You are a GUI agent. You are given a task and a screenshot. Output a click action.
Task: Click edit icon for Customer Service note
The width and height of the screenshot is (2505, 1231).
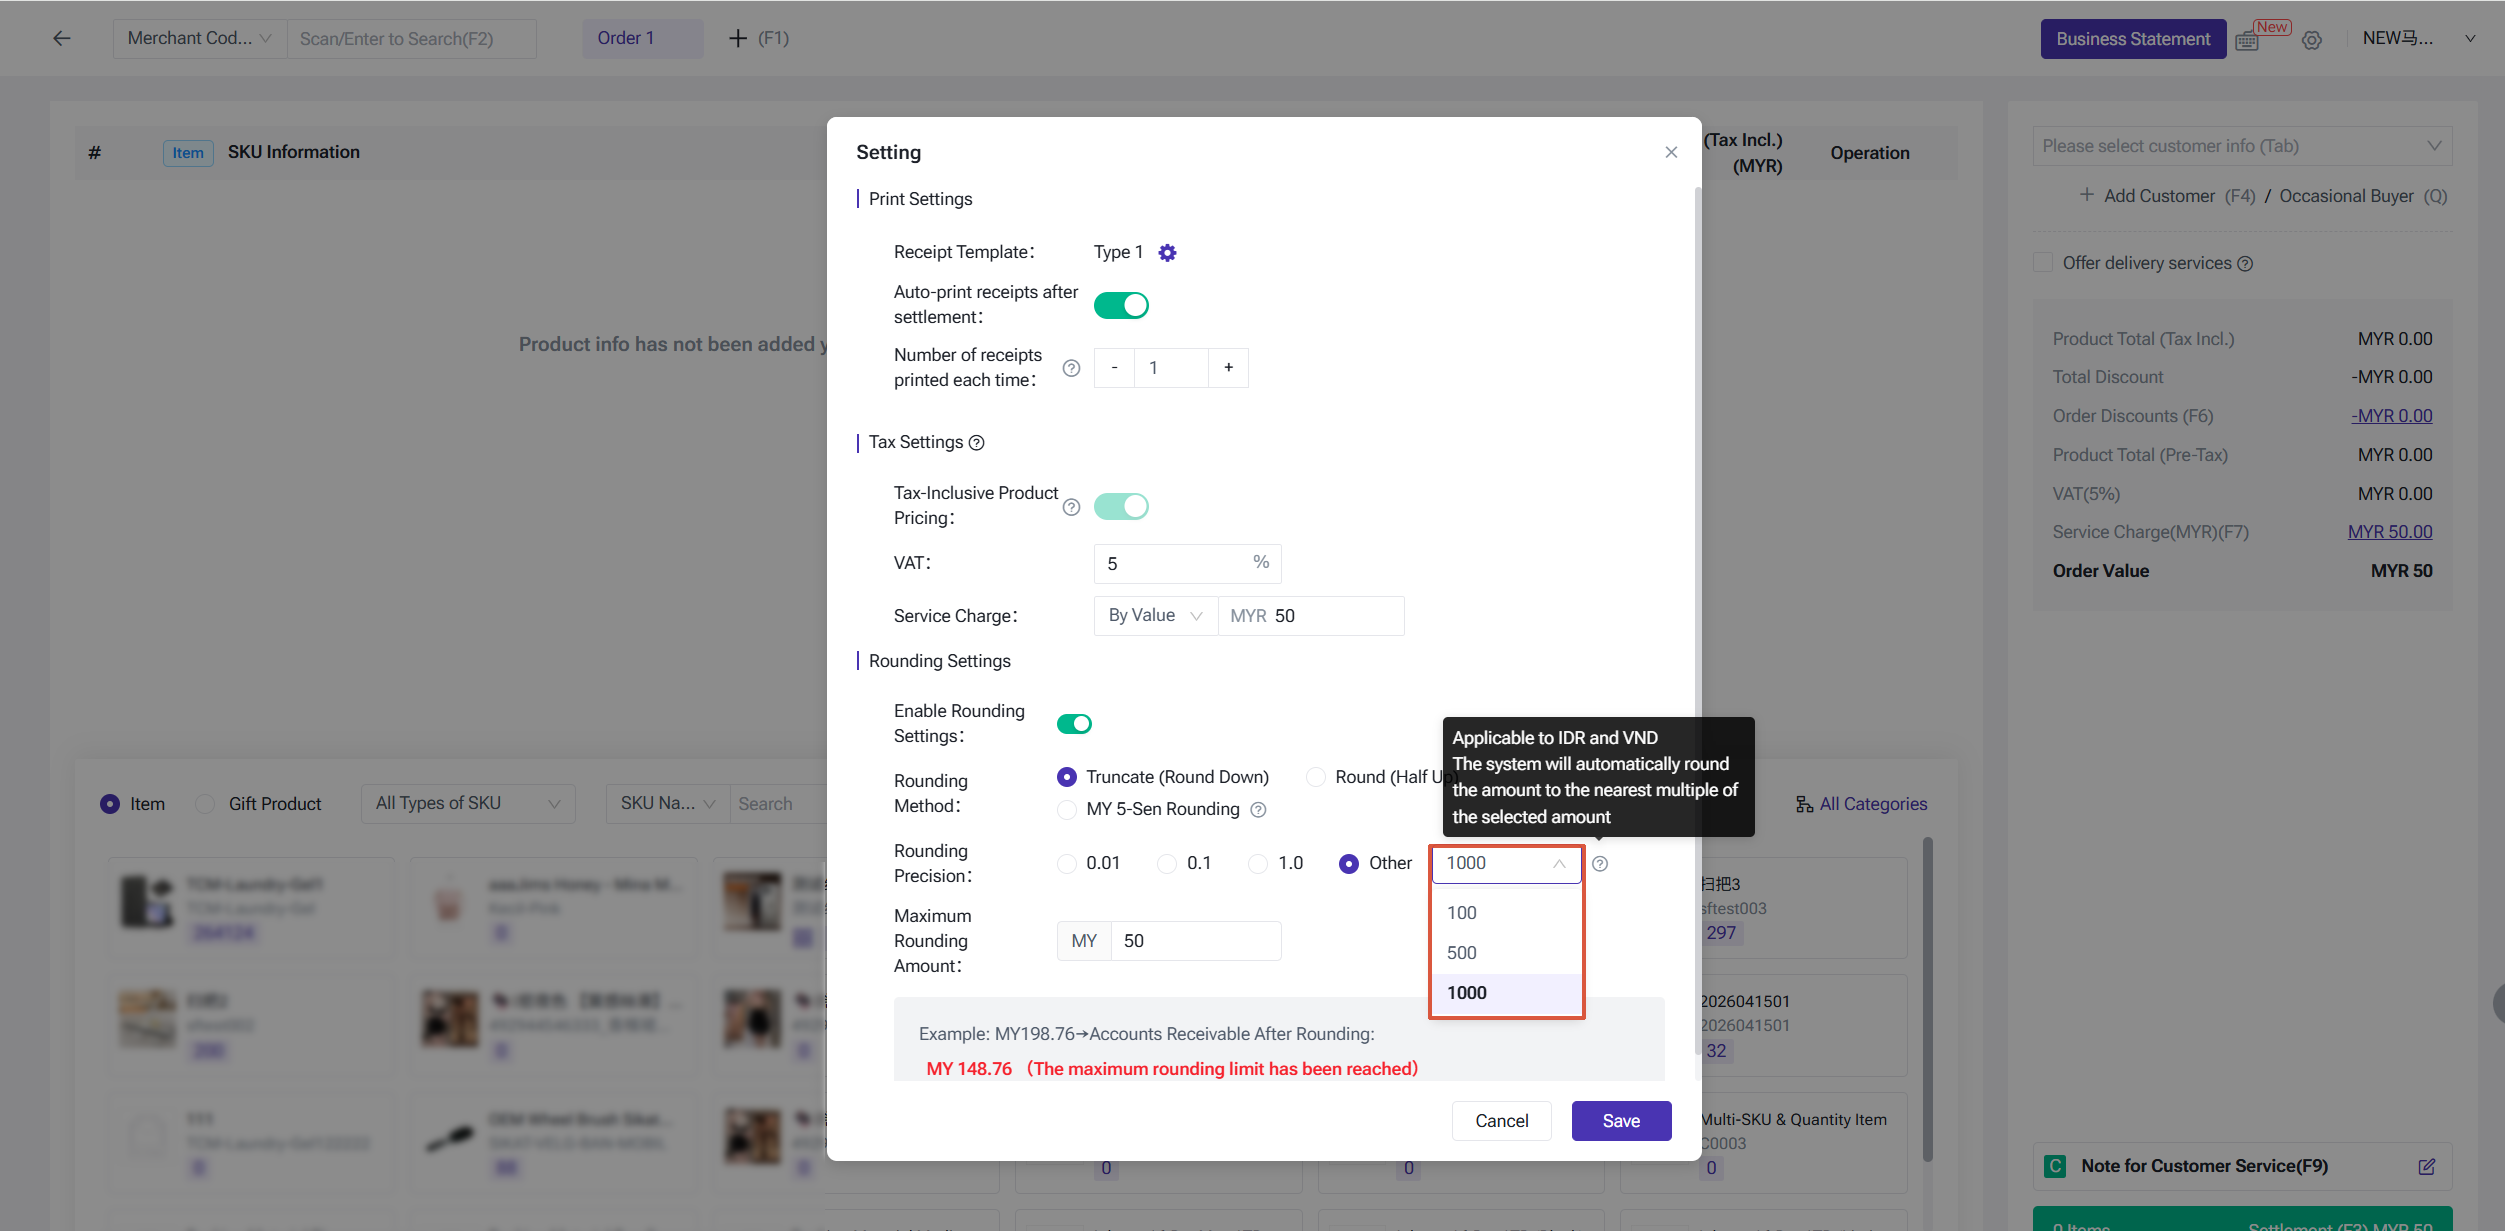(2426, 1167)
